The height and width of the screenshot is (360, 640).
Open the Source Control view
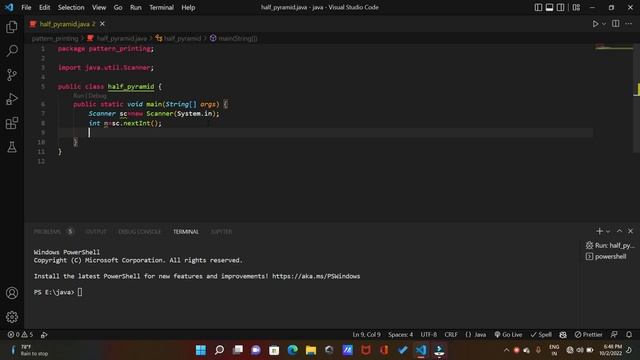point(12,75)
